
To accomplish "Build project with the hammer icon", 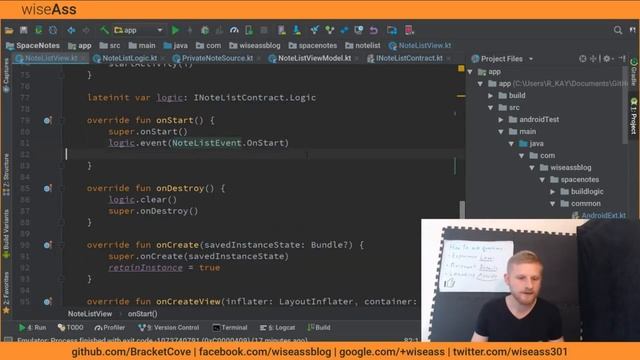I will (104, 31).
